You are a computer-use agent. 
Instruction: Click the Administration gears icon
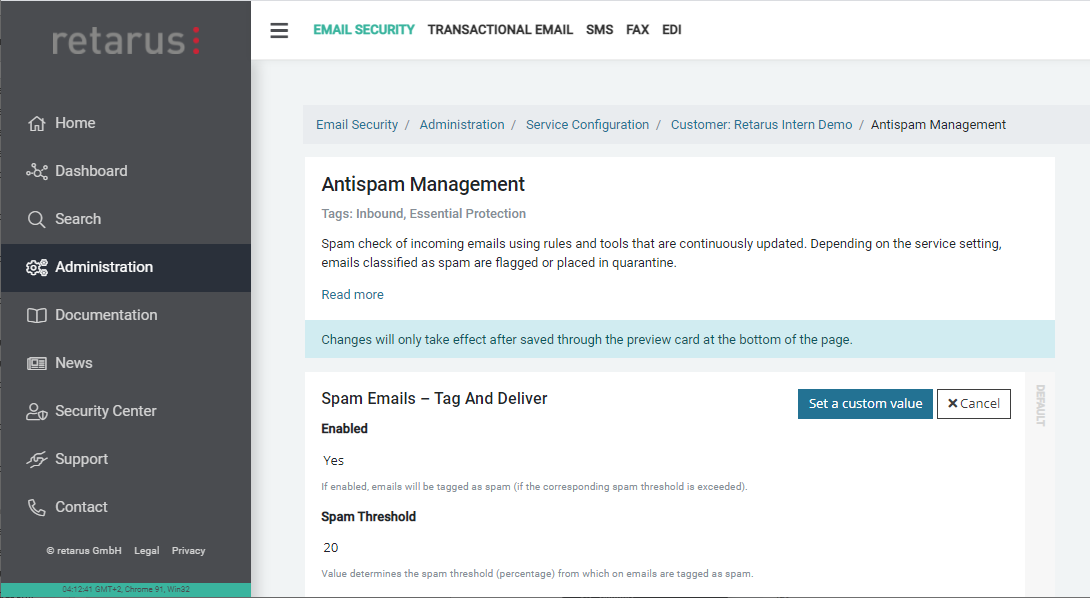pyautogui.click(x=37, y=268)
